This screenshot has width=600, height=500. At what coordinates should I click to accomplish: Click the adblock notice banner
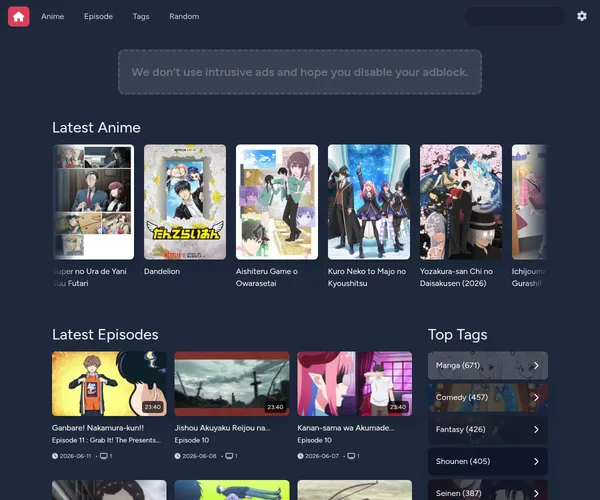300,72
